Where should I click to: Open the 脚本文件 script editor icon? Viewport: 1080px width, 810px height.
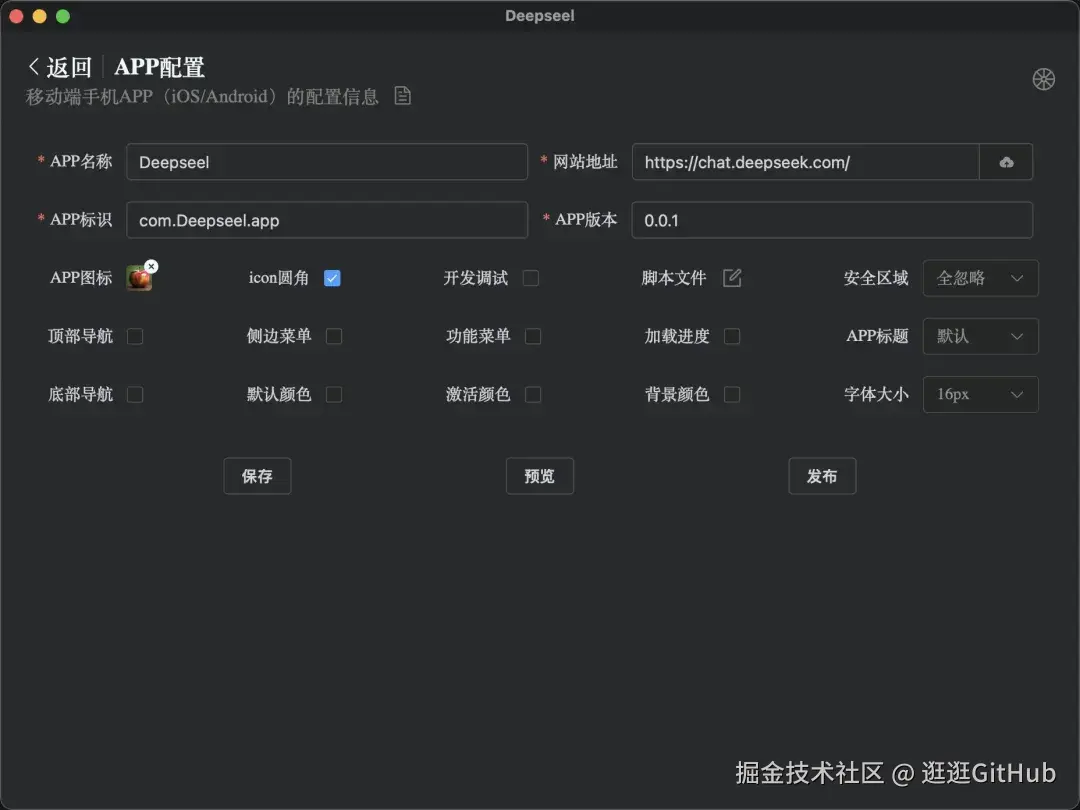(x=731, y=278)
